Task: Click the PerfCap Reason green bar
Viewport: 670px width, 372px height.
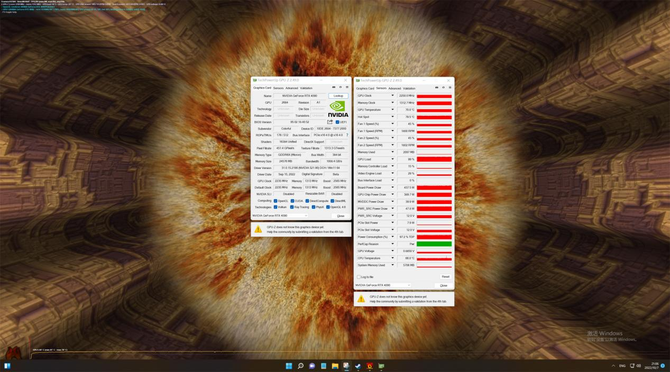Action: pyautogui.click(x=434, y=244)
